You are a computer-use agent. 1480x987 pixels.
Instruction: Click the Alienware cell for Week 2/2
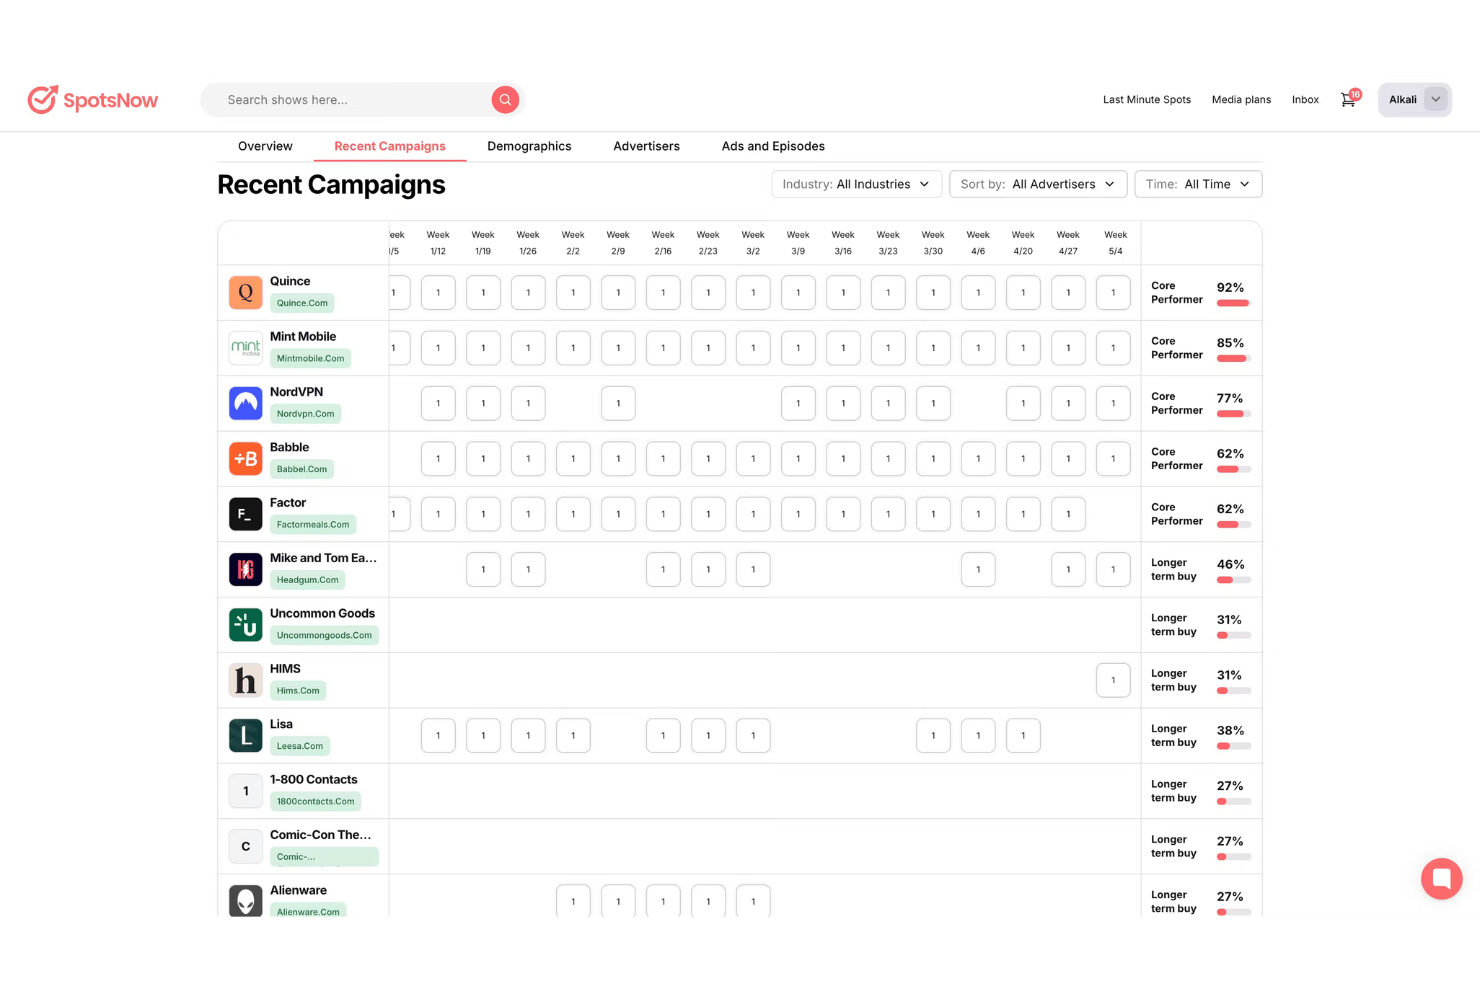tap(573, 900)
